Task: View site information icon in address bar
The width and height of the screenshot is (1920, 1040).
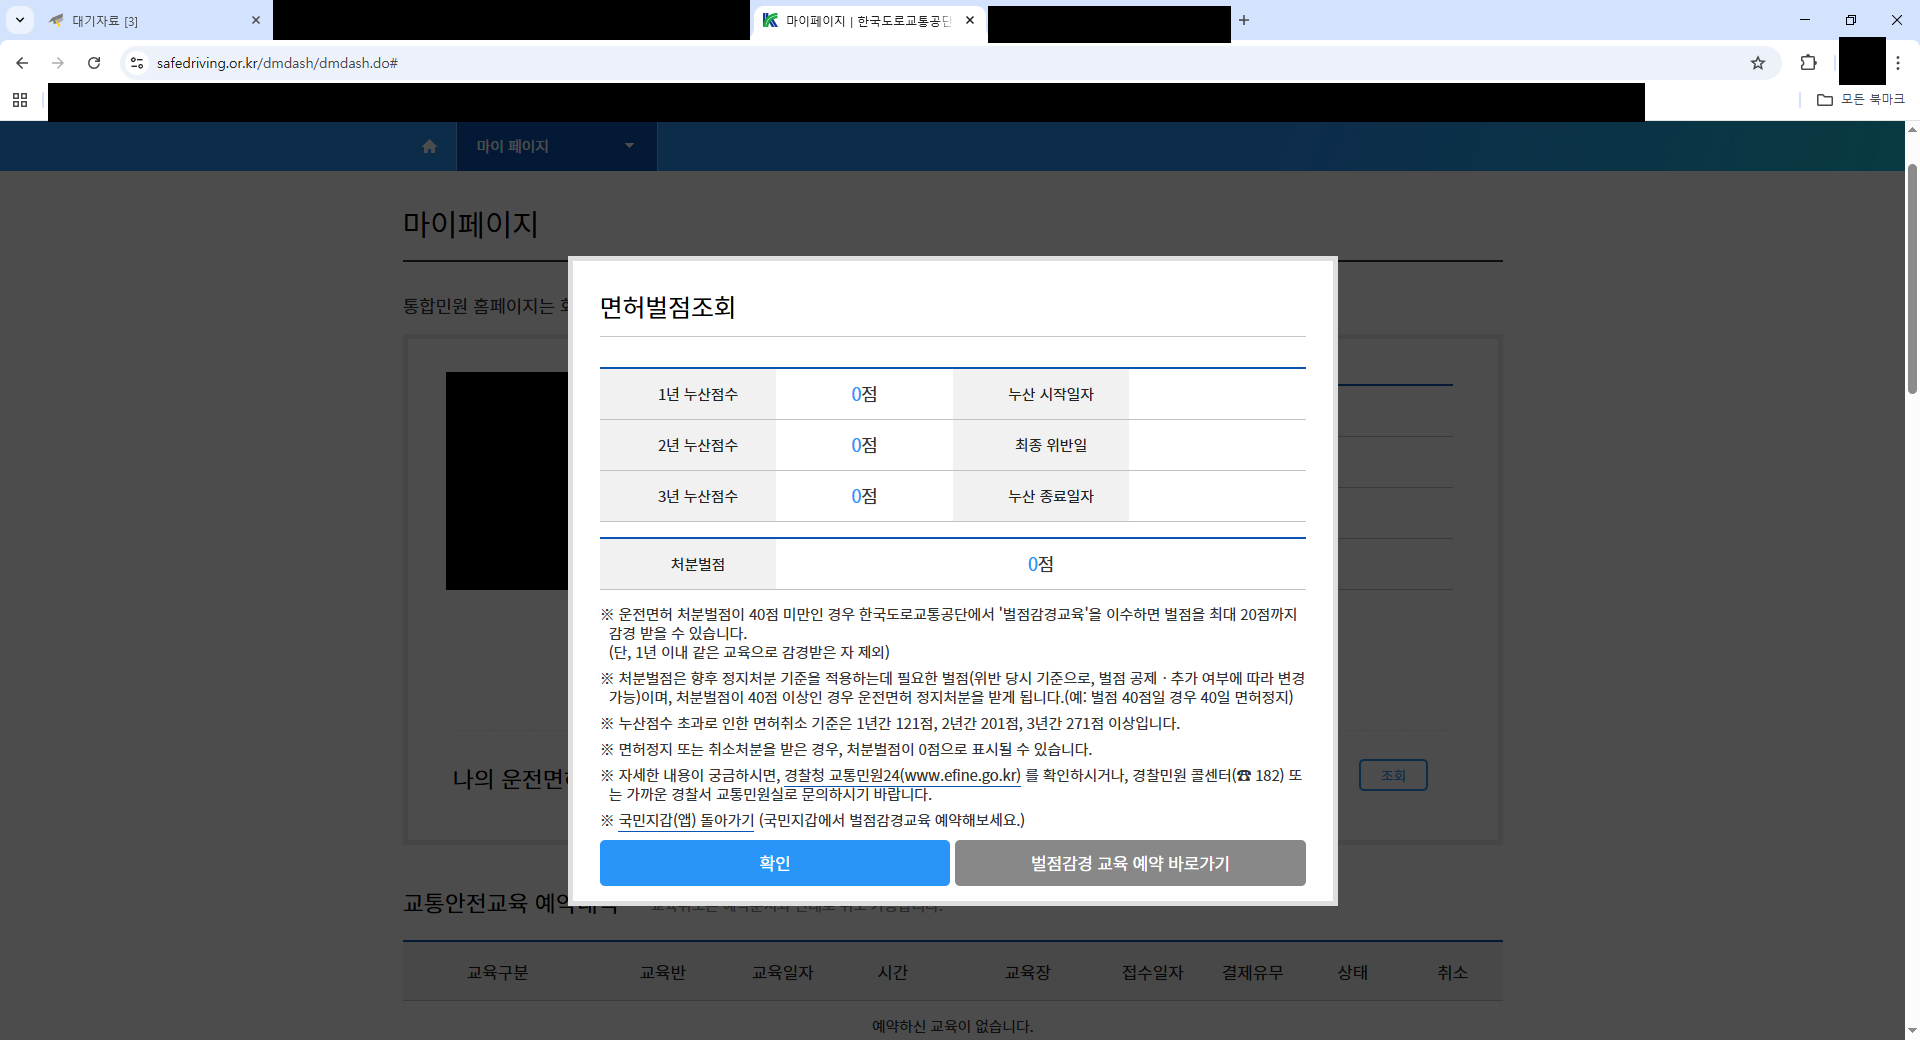Action: 137,63
